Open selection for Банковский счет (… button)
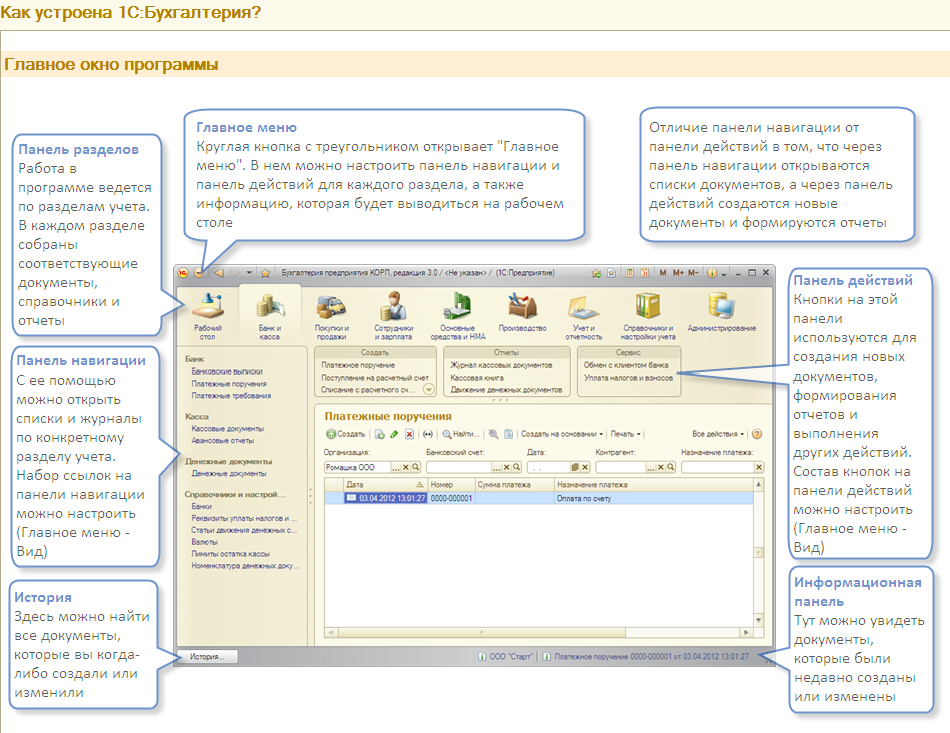Viewport: 950px width, 733px height. pyautogui.click(x=497, y=467)
